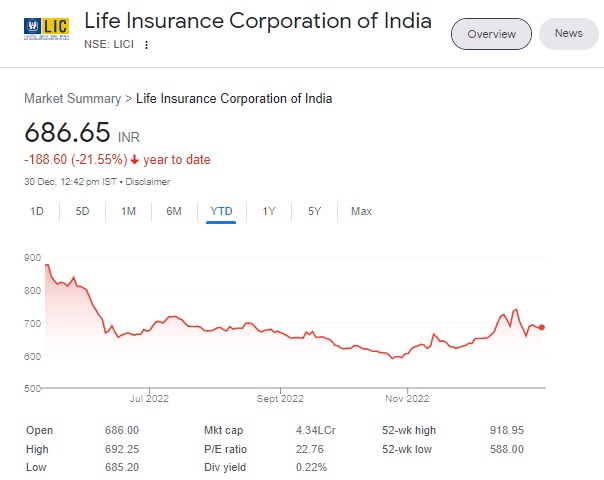604x480 pixels.
Task: Show the 1Y price chart
Action: pyautogui.click(x=269, y=211)
